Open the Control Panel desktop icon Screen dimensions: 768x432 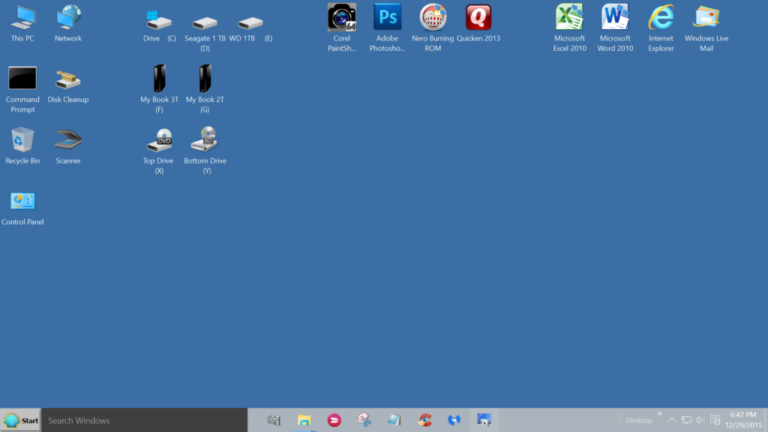(x=22, y=202)
